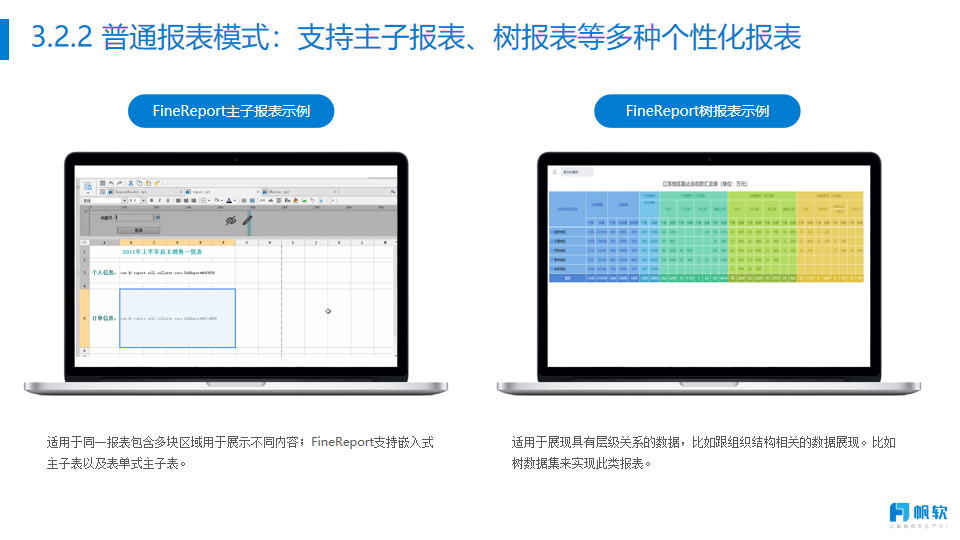
Task: Click the 合计 total row label
Action: (568, 278)
